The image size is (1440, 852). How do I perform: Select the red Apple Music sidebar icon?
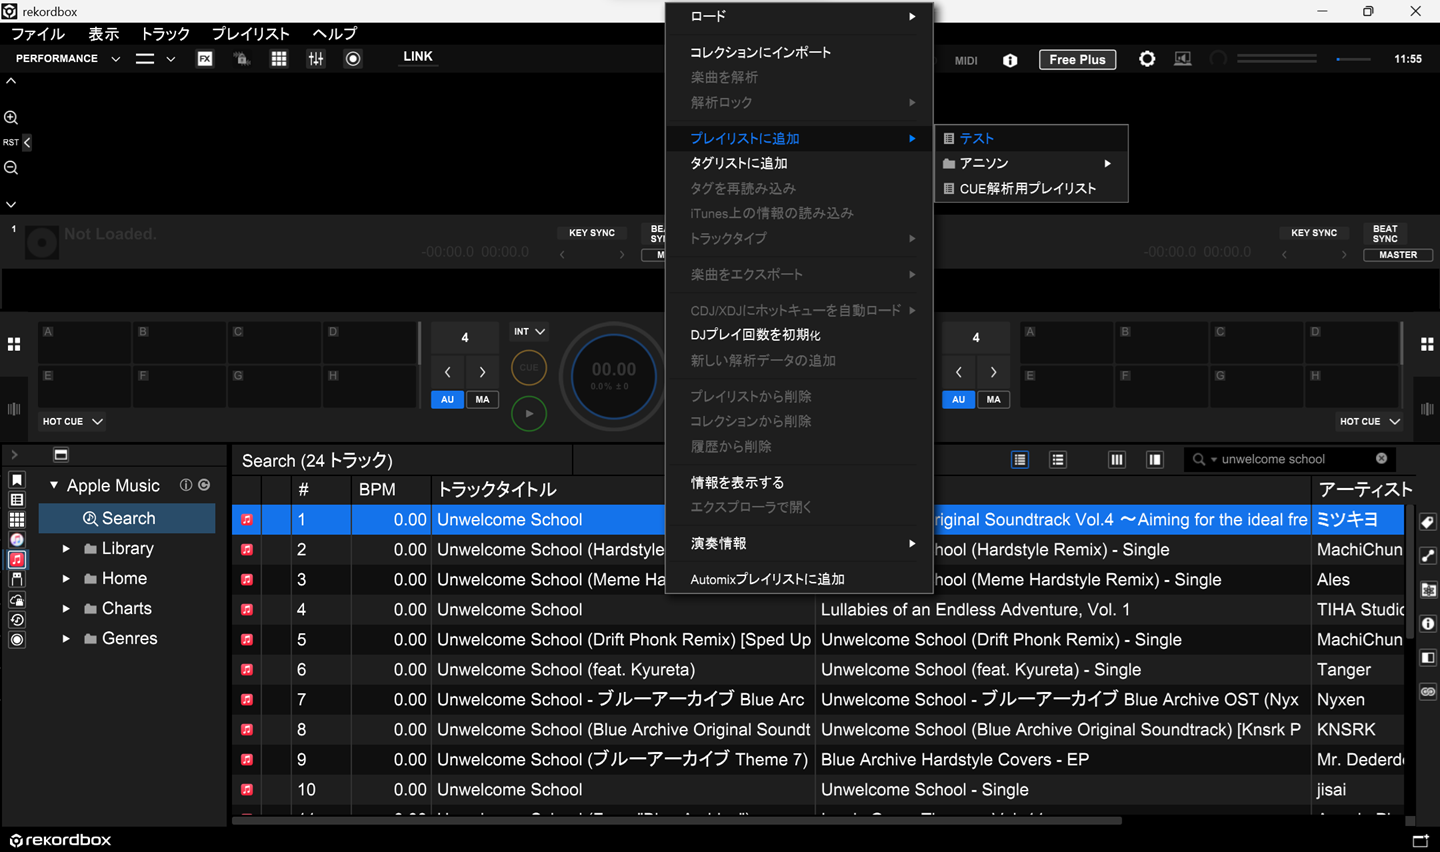coord(16,560)
